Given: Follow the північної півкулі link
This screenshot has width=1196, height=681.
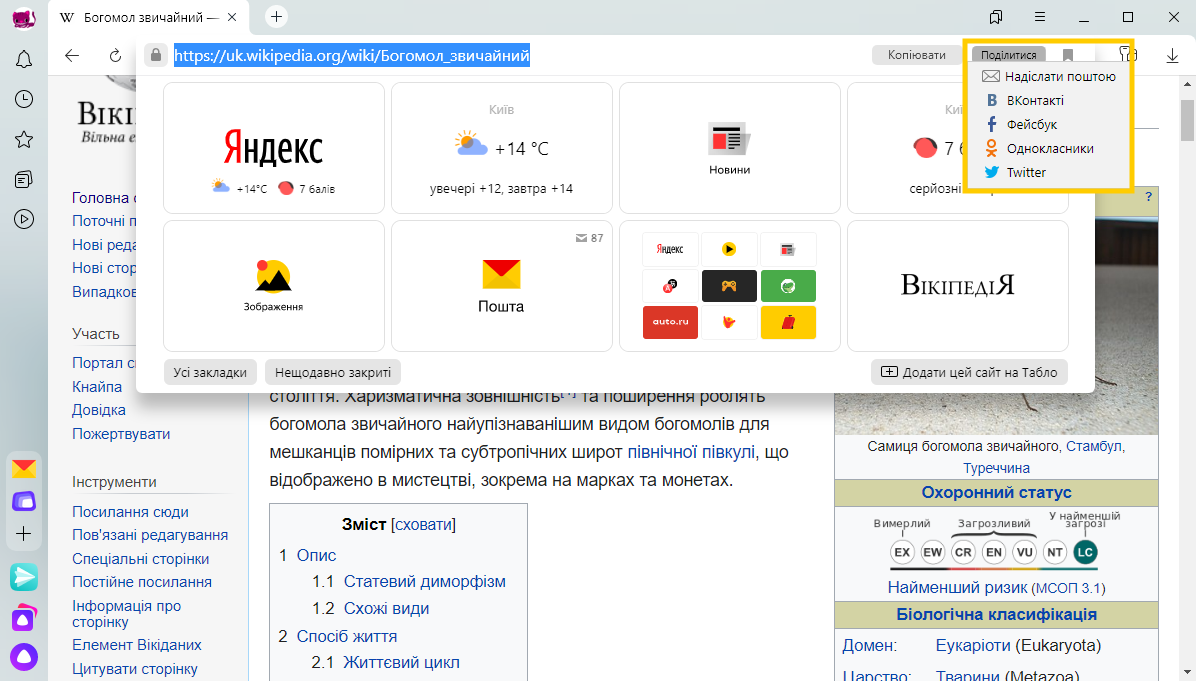Looking at the screenshot, I should click(x=690, y=452).
